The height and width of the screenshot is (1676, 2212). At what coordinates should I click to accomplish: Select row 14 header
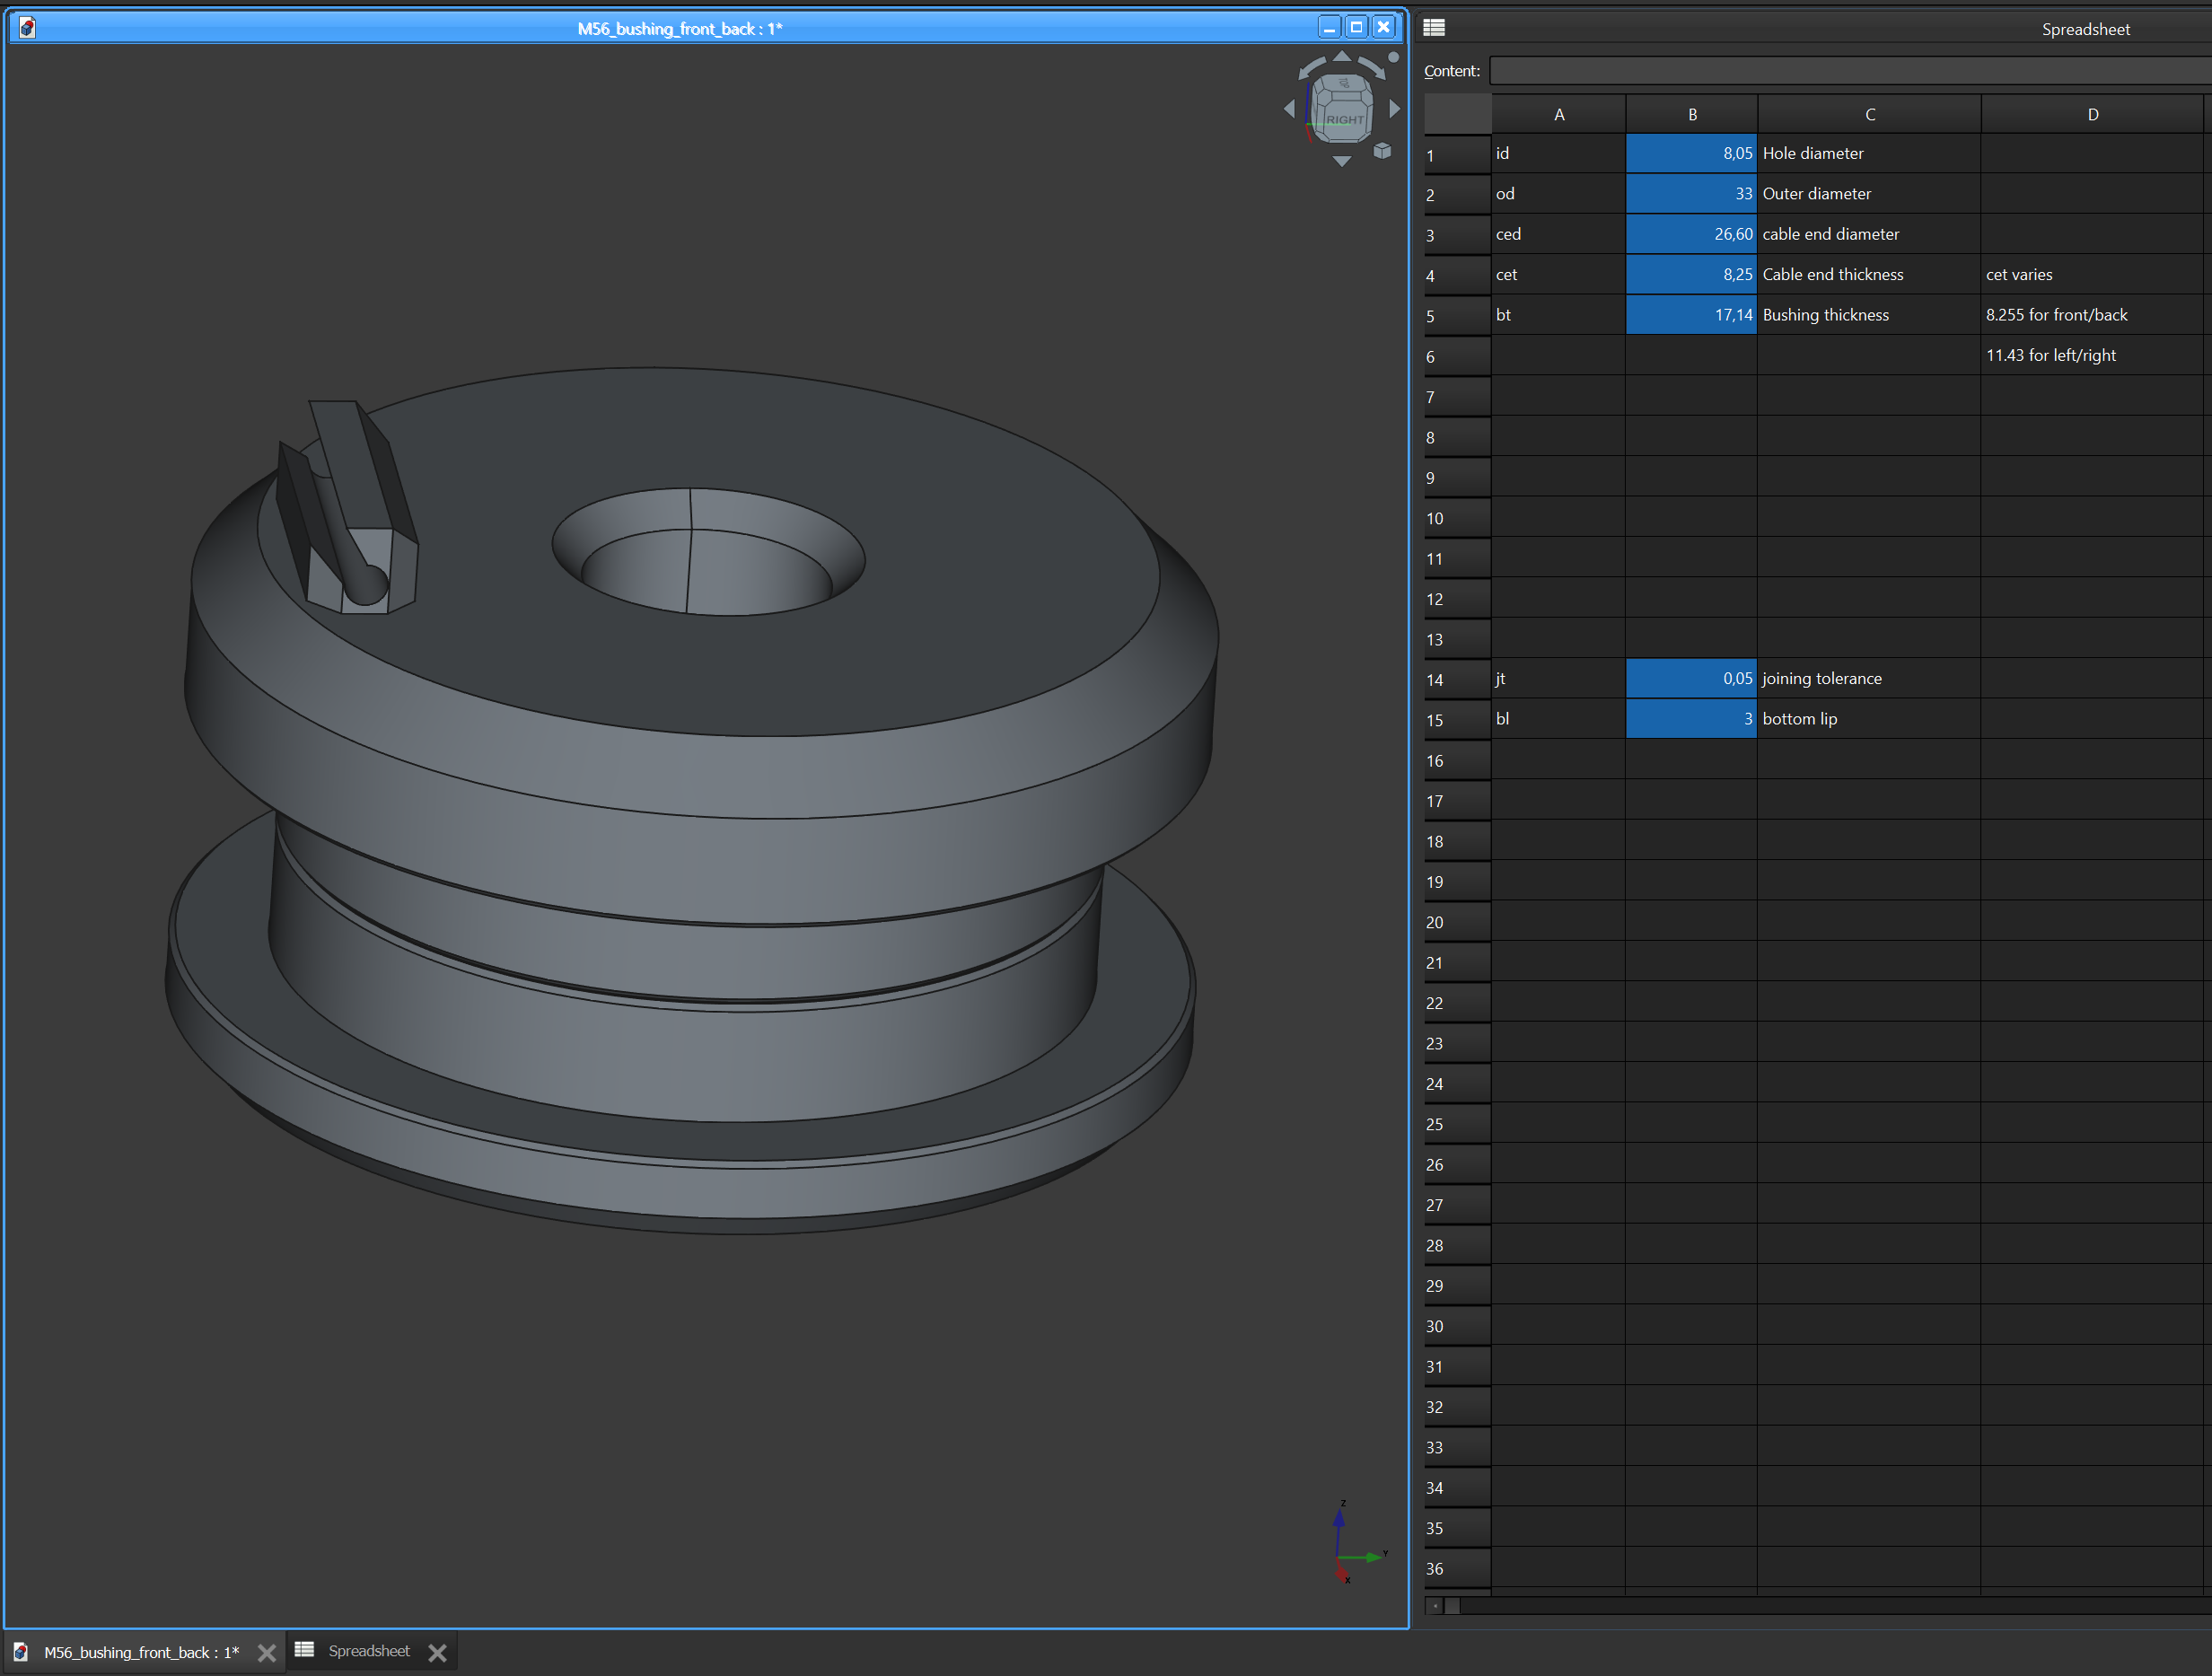pyautogui.click(x=1457, y=680)
